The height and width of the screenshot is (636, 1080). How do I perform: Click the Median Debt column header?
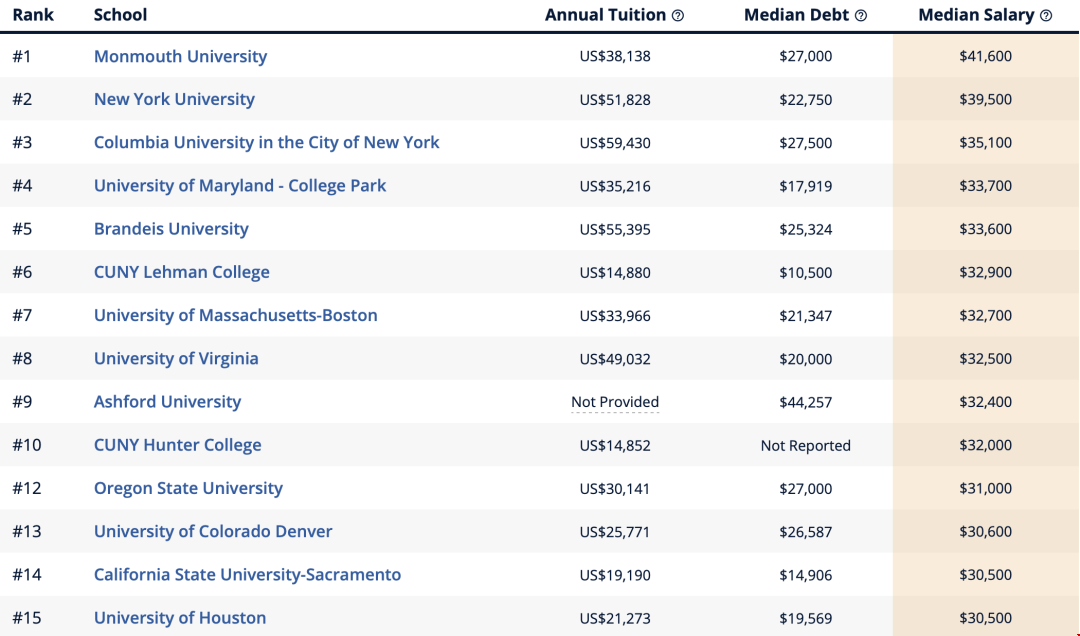tap(796, 15)
